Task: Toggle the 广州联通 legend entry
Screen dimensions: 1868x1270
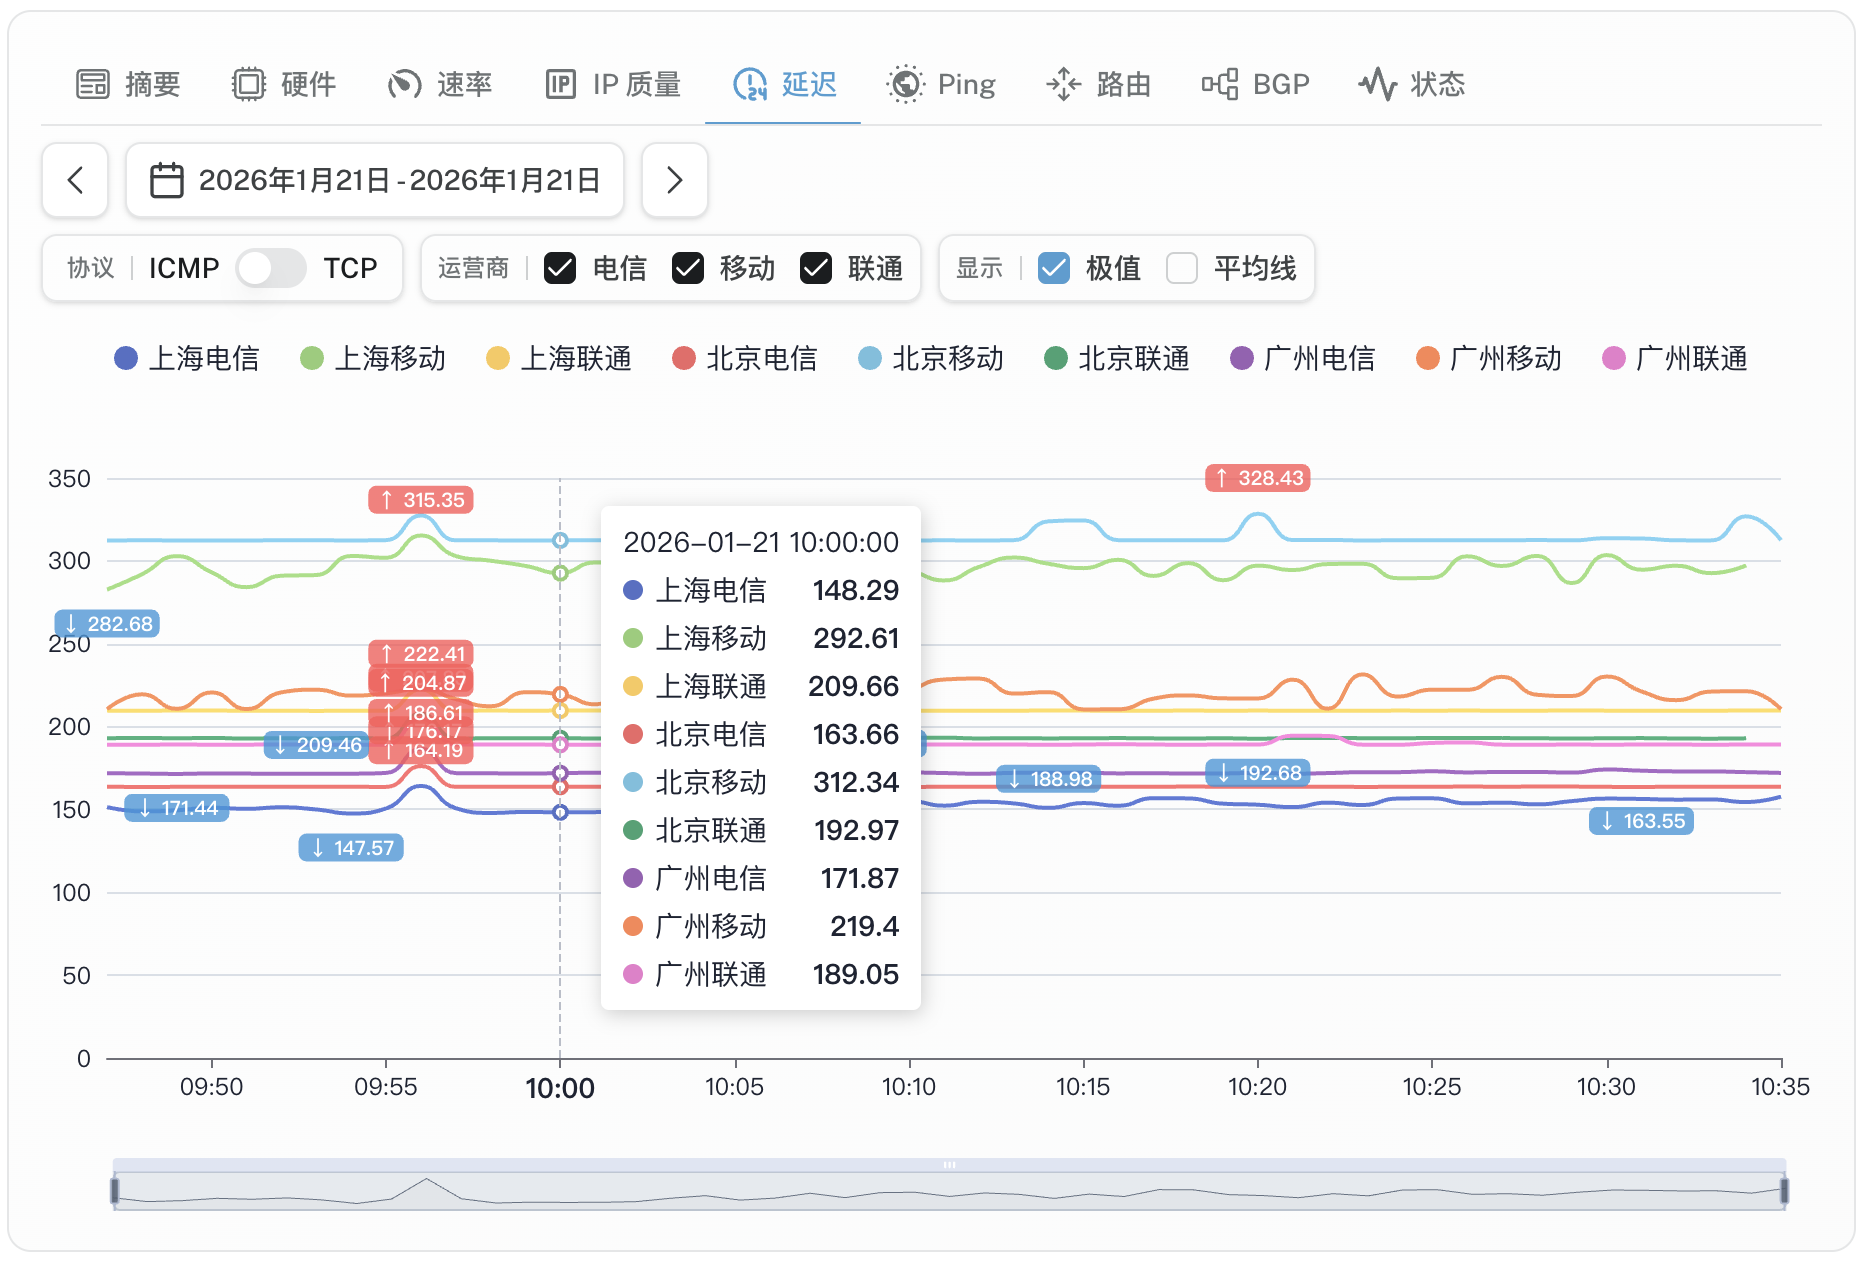Action: pos(1675,358)
